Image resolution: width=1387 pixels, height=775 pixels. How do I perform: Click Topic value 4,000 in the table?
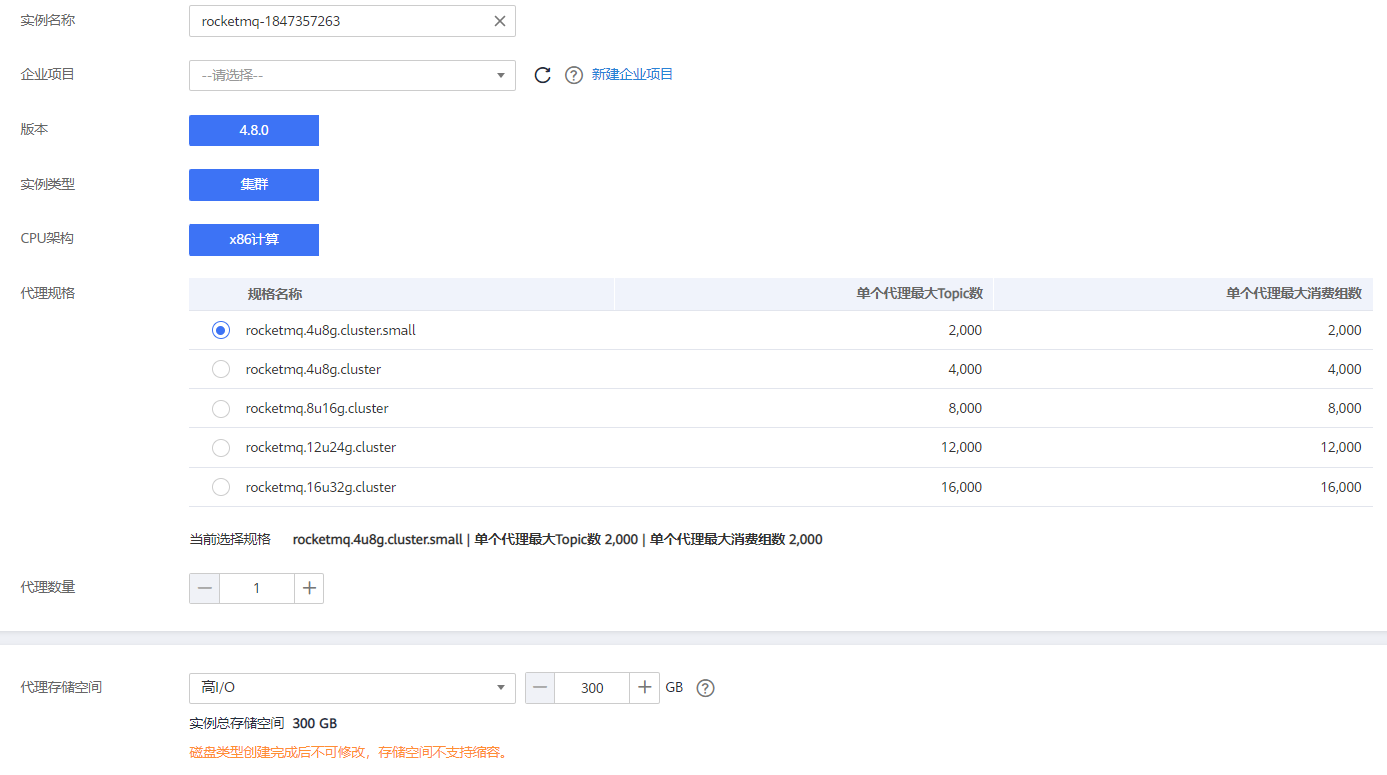tap(965, 369)
